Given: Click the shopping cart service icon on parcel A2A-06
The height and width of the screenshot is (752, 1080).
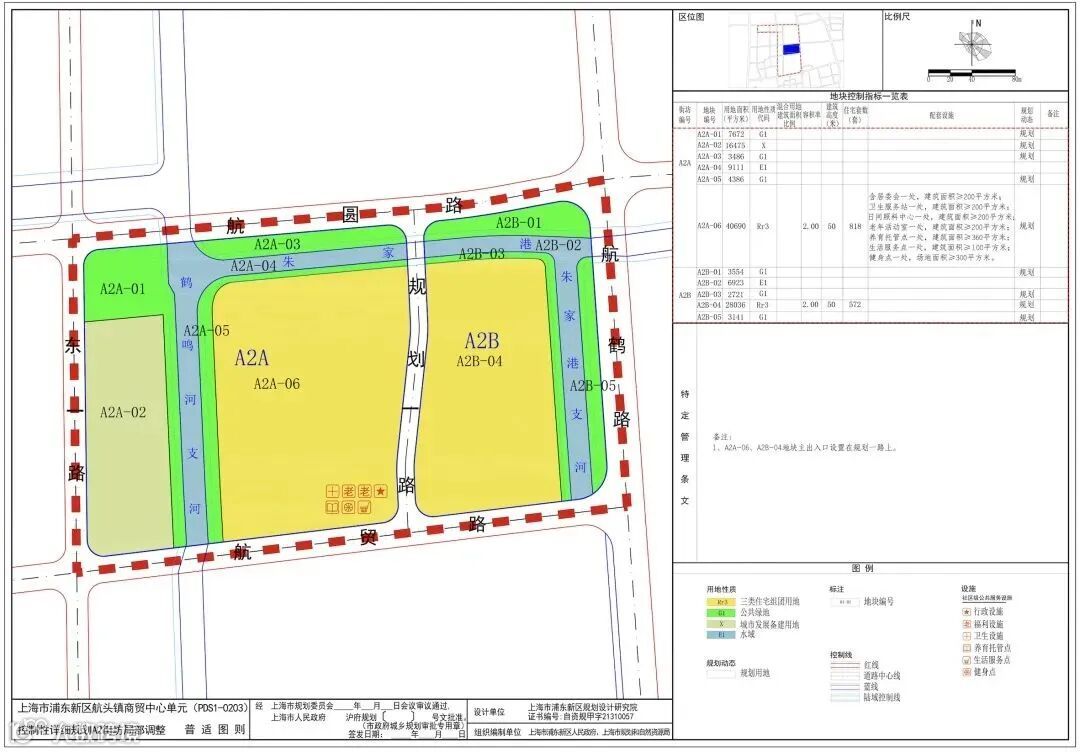Looking at the screenshot, I should click(365, 508).
